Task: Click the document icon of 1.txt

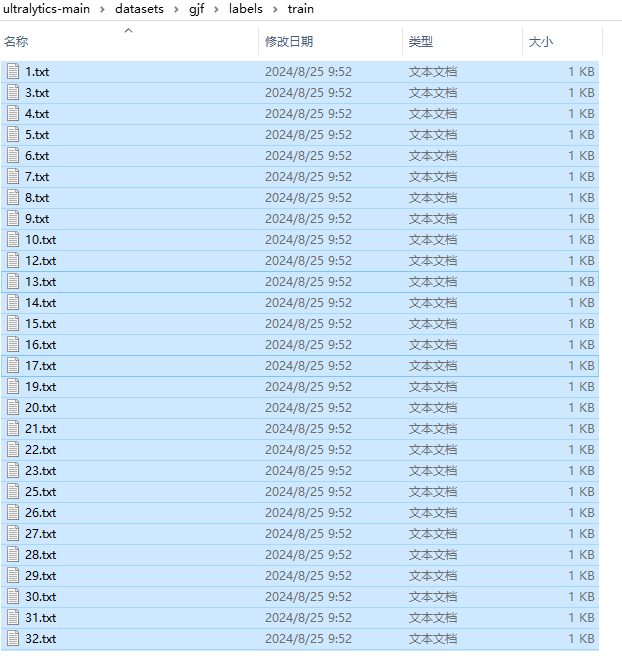Action: tap(13, 71)
